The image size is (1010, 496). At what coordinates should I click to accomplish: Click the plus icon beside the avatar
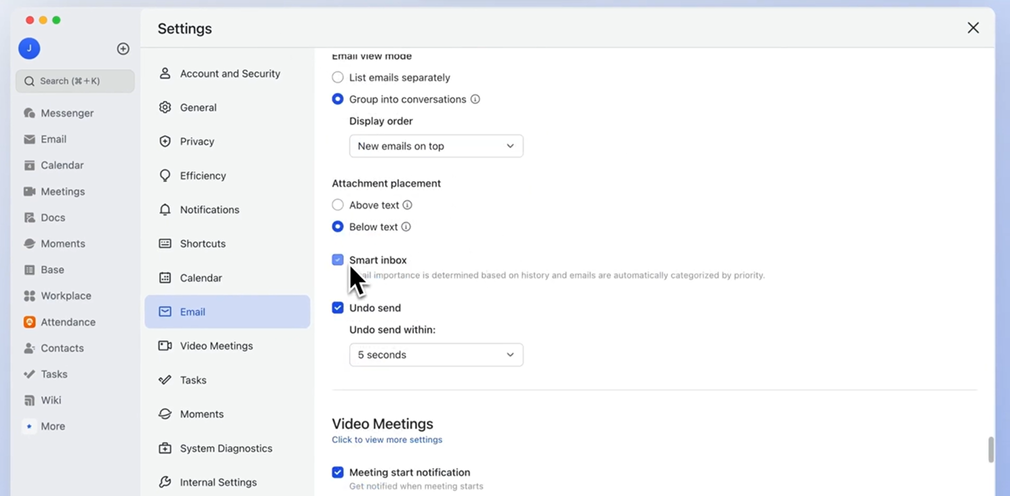pos(123,49)
